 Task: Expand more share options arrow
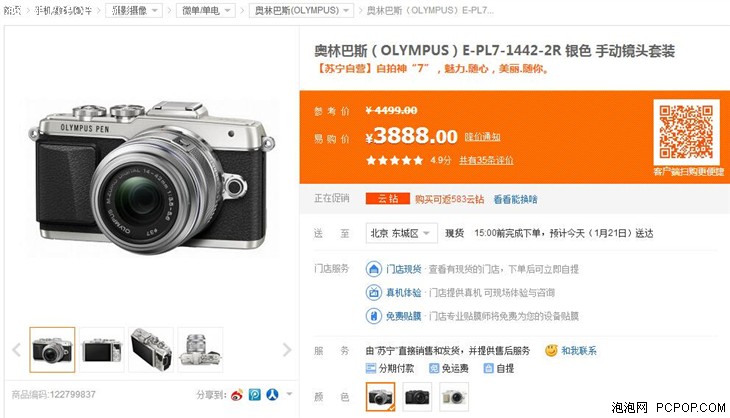(x=289, y=394)
